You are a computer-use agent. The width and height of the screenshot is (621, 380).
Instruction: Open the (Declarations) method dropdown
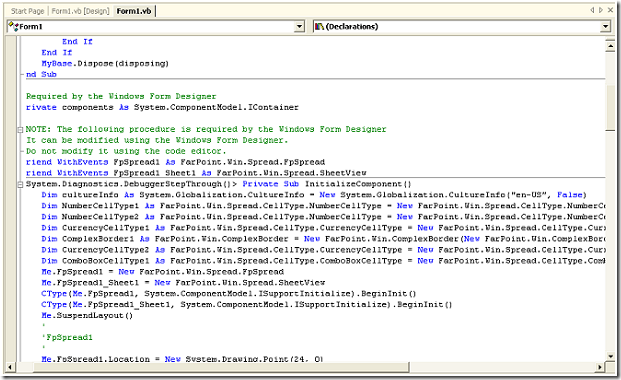point(606,27)
